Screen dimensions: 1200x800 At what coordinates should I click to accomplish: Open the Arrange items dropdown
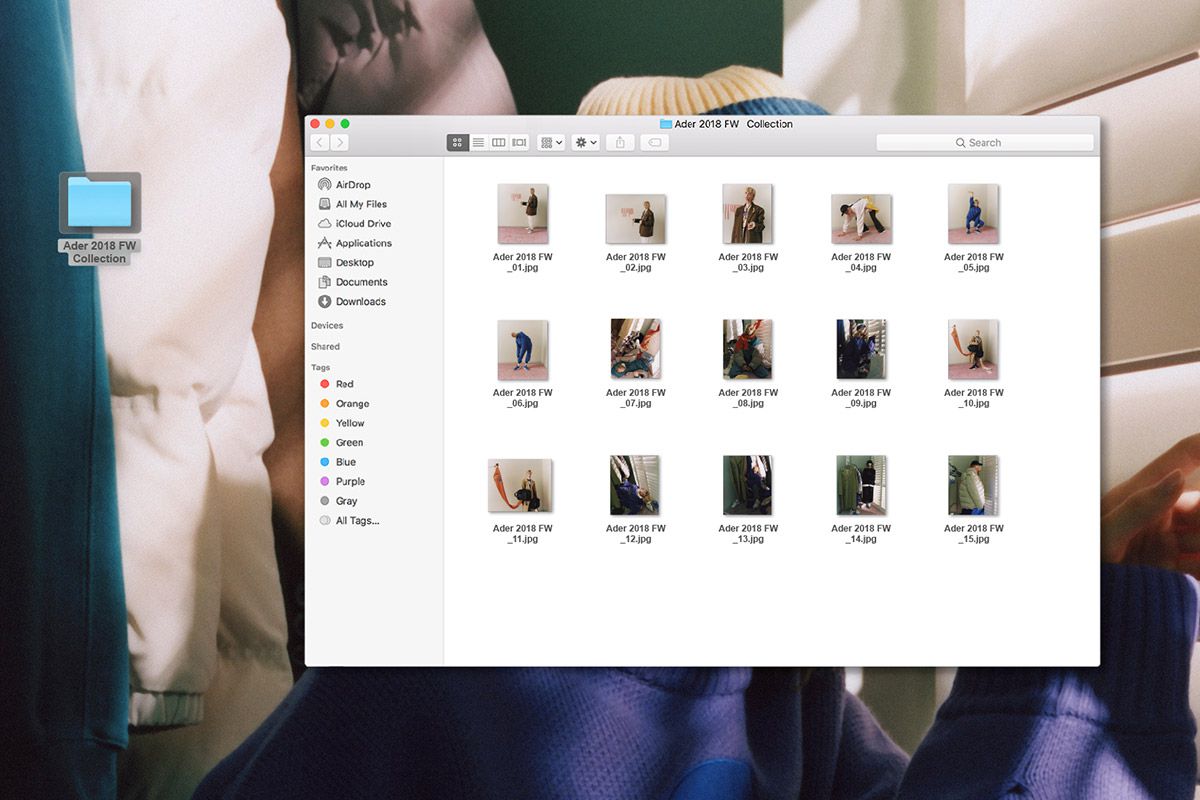pos(551,143)
